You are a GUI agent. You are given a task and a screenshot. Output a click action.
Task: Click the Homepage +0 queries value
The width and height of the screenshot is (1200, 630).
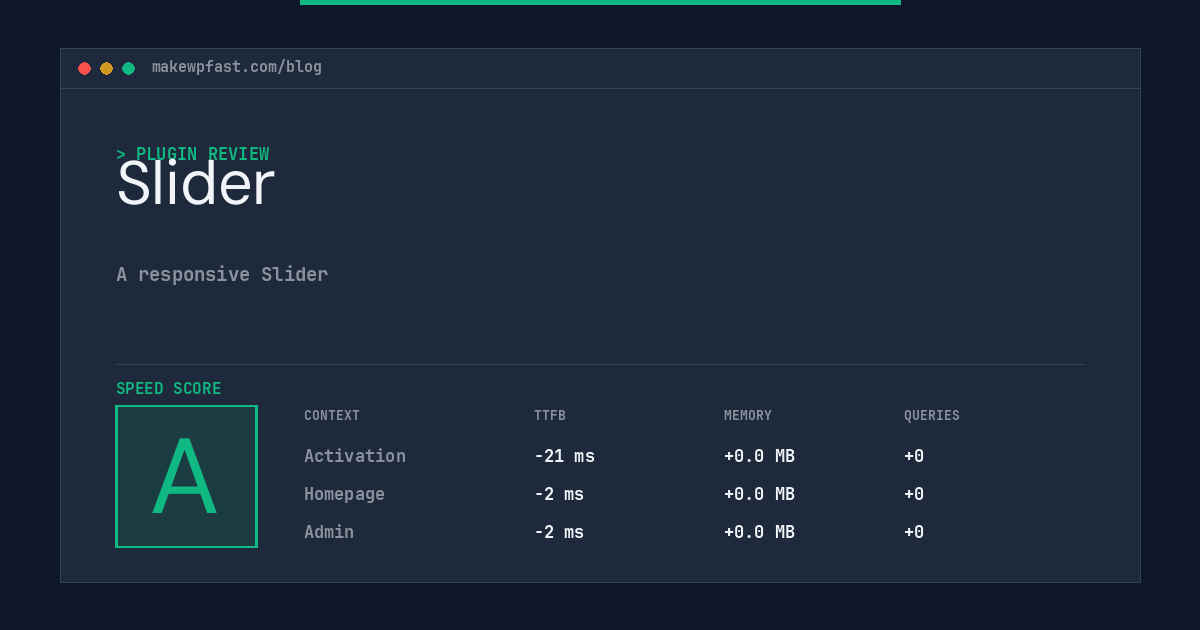(914, 494)
